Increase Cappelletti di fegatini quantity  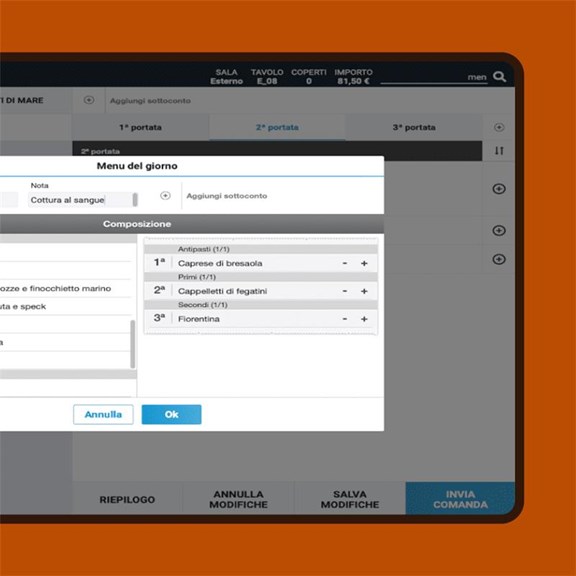click(x=364, y=291)
